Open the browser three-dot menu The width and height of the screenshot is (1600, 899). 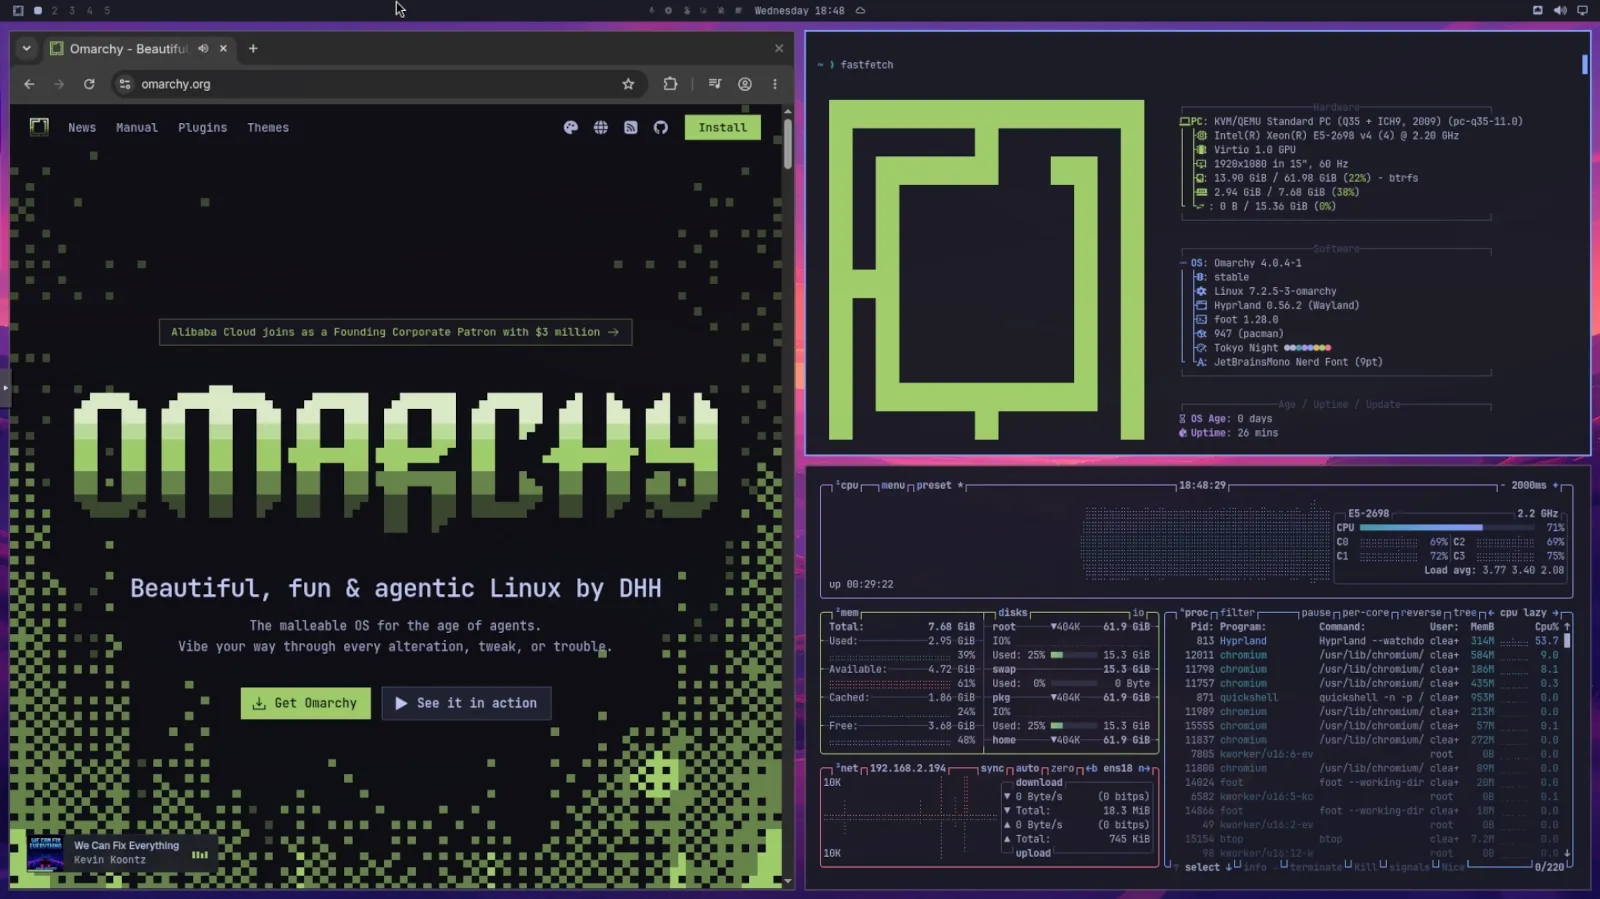point(775,84)
